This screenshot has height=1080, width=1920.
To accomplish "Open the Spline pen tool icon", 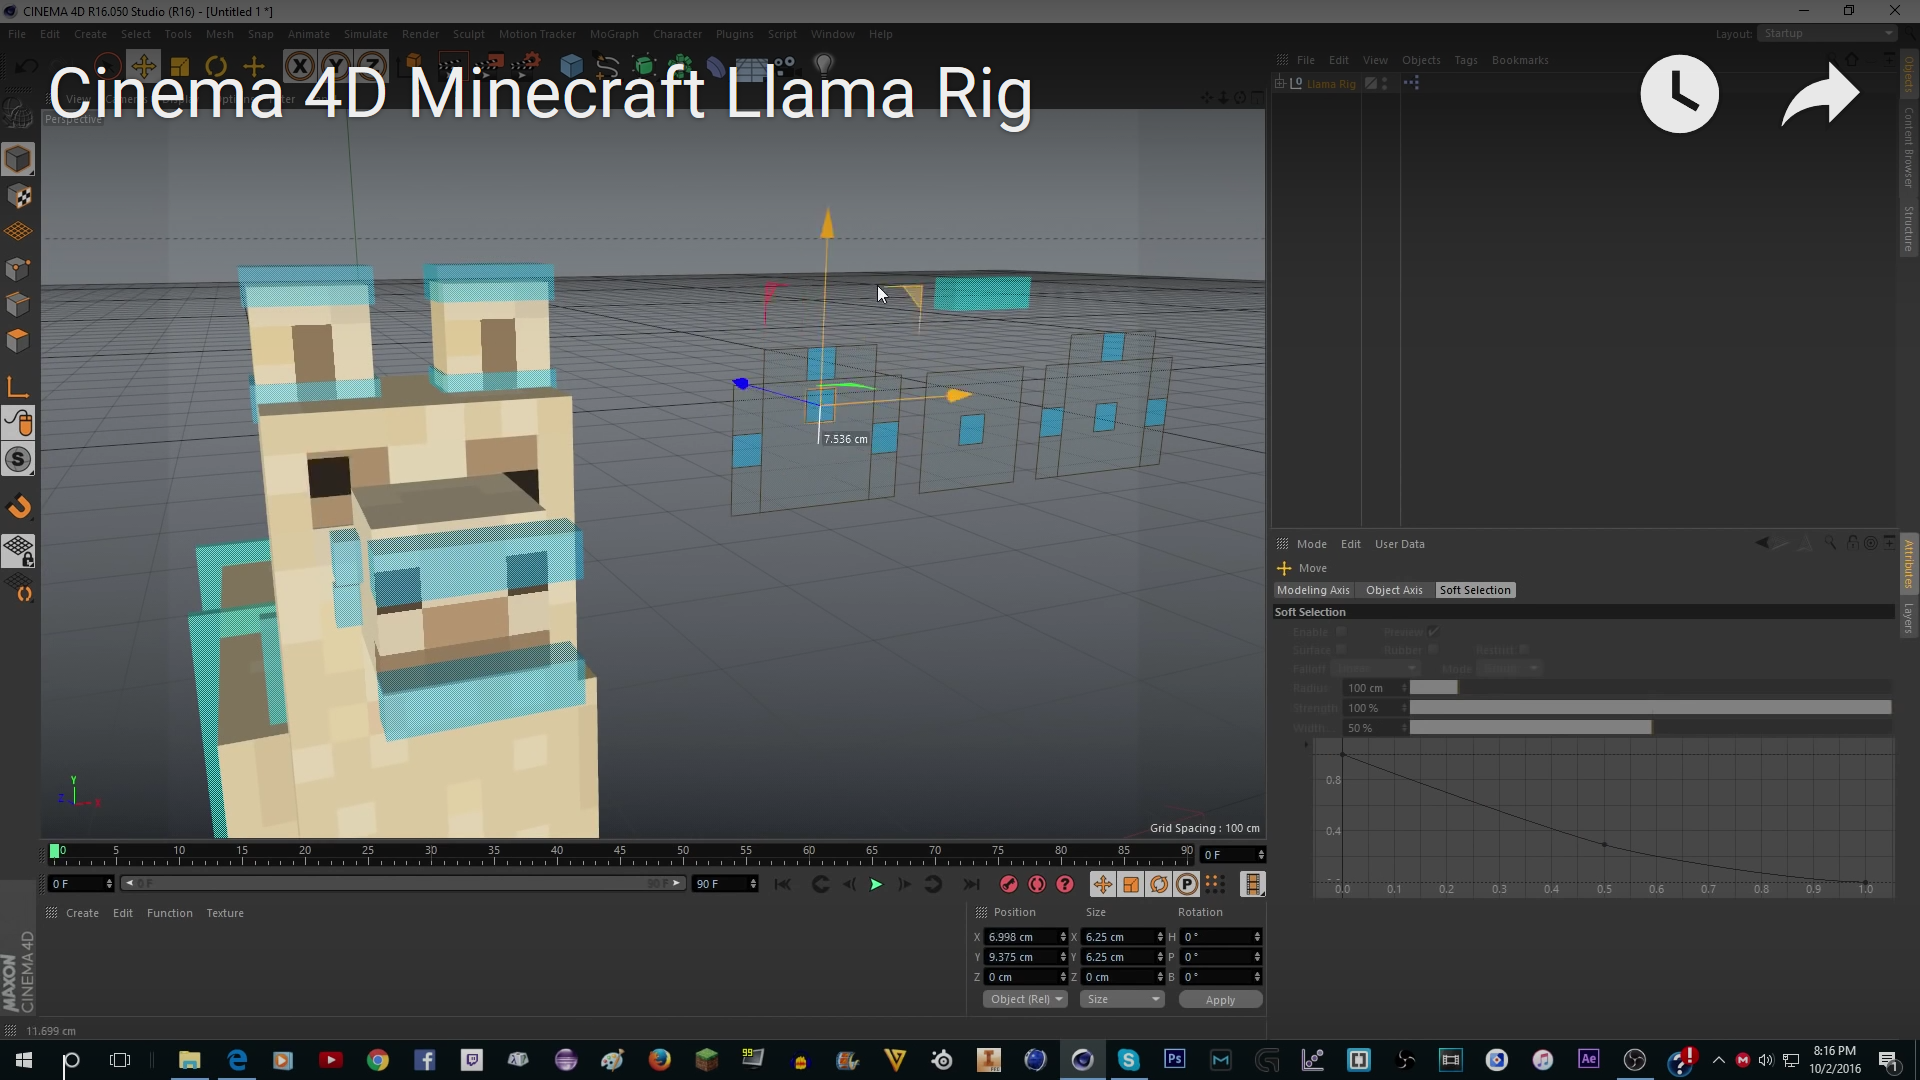I will pos(607,67).
